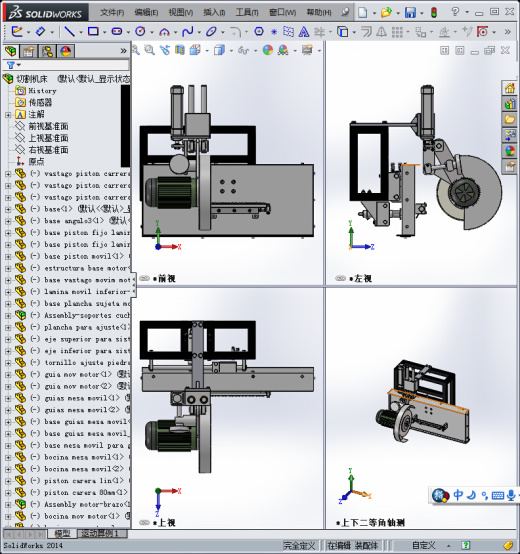This screenshot has height=554, width=520.
Task: Click the Save icon in title bar
Action: (410, 13)
